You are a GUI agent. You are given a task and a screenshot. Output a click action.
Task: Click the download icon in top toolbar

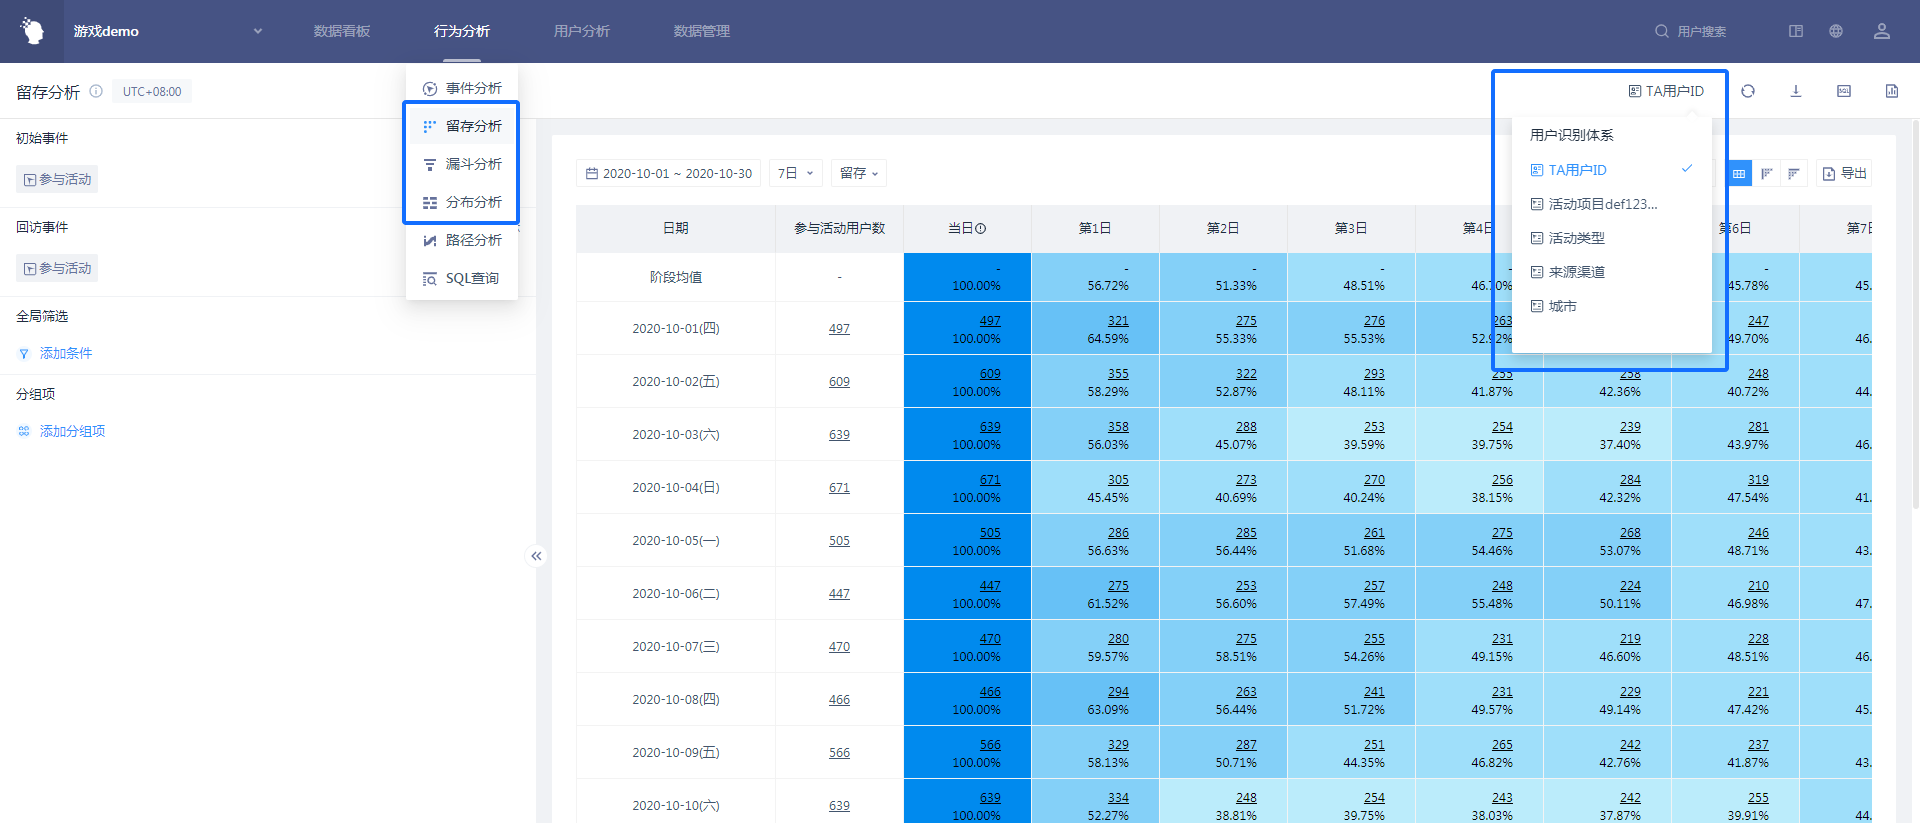pos(1796,91)
